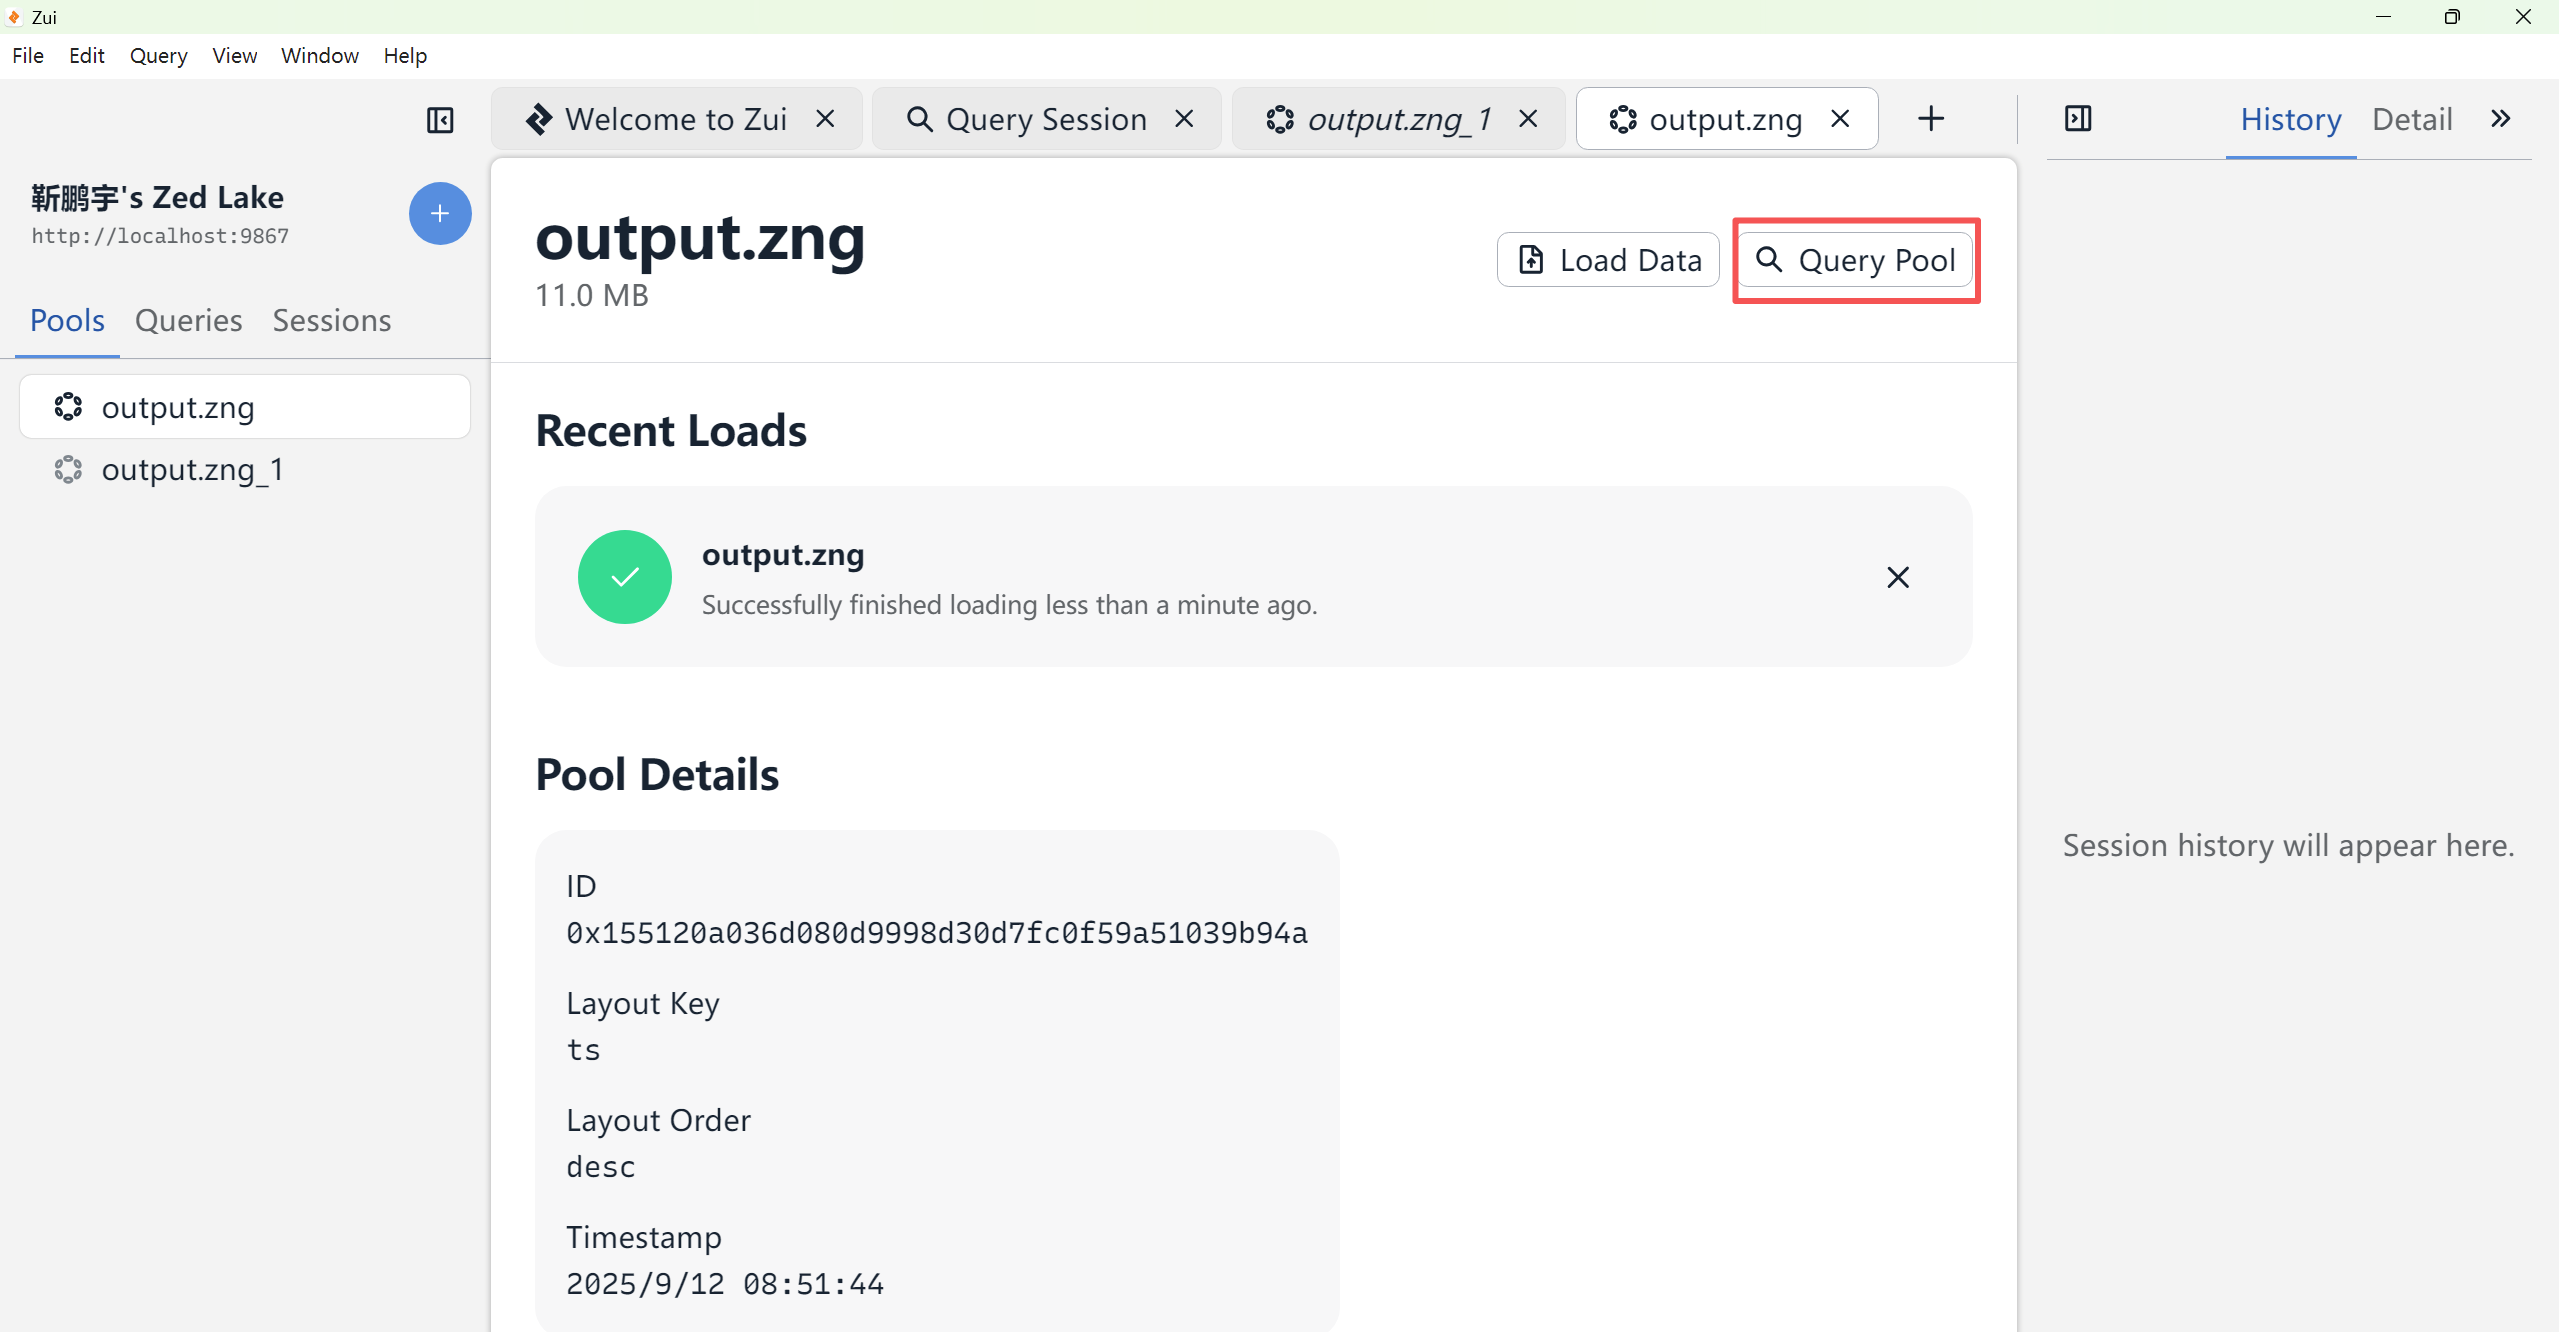Image resolution: width=2559 pixels, height=1332 pixels.
Task: Switch to the Queries sidebar tab
Action: click(x=189, y=320)
